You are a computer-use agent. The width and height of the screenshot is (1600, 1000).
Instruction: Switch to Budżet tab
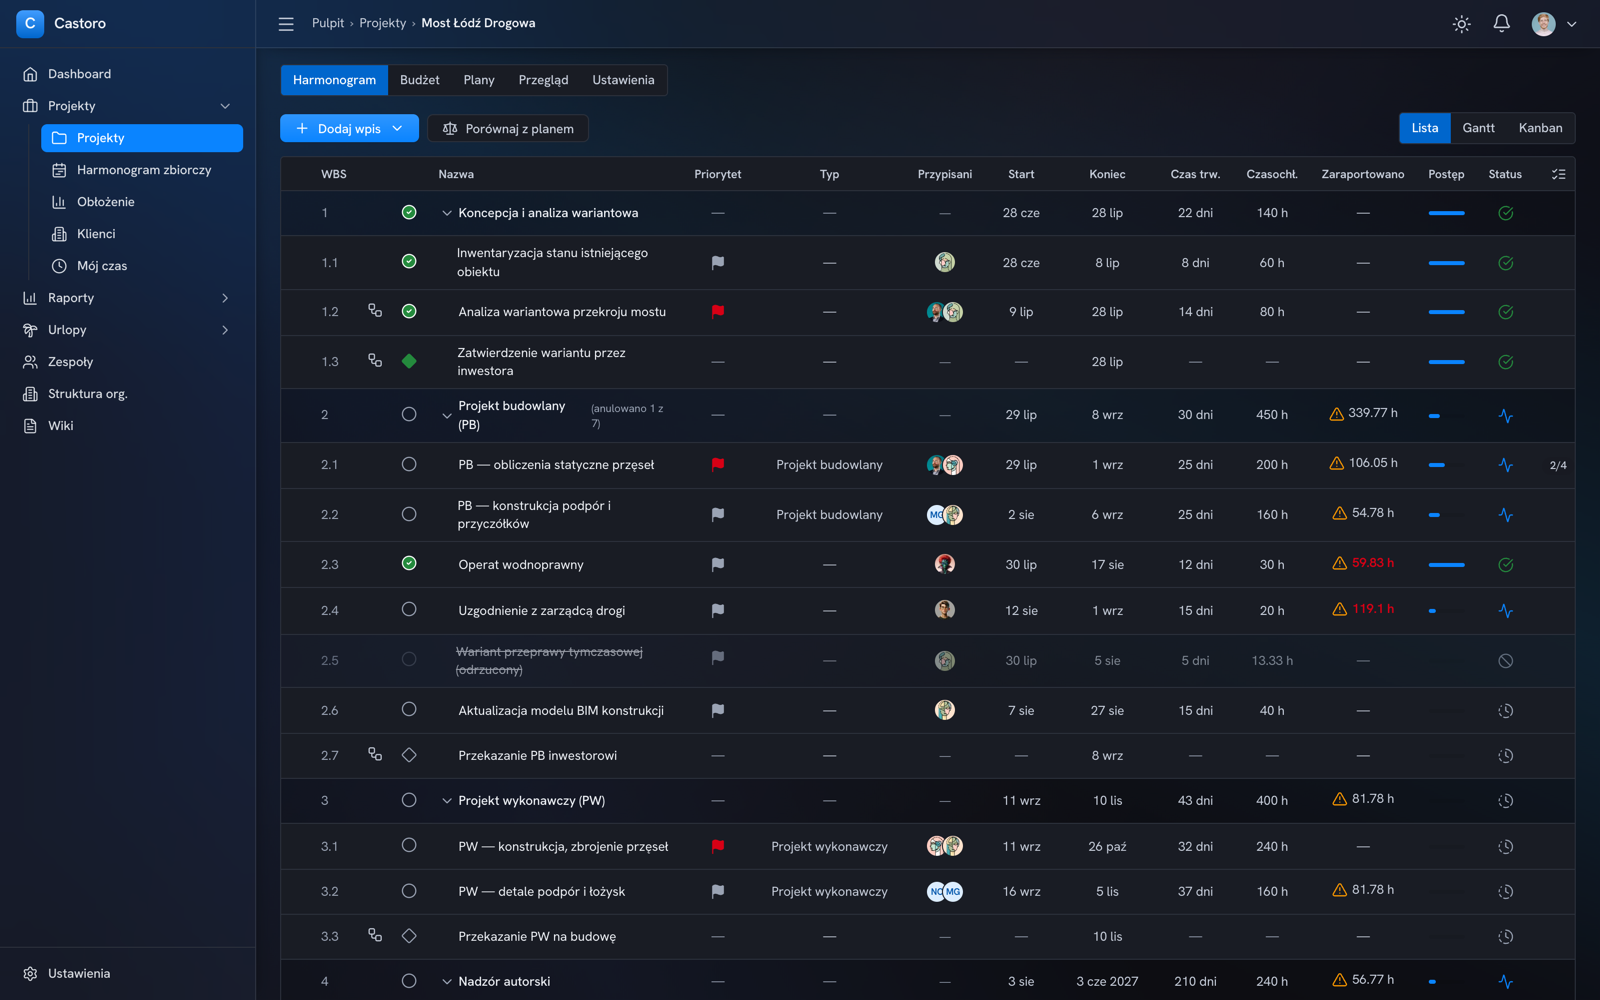pos(420,80)
